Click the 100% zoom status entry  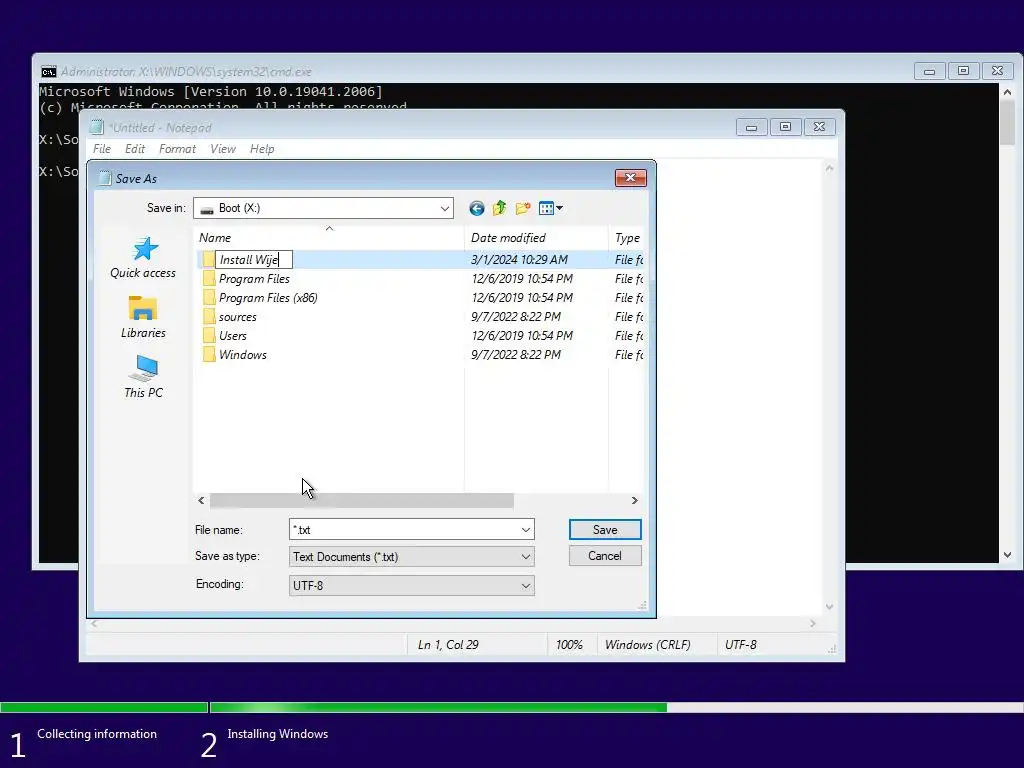click(569, 645)
